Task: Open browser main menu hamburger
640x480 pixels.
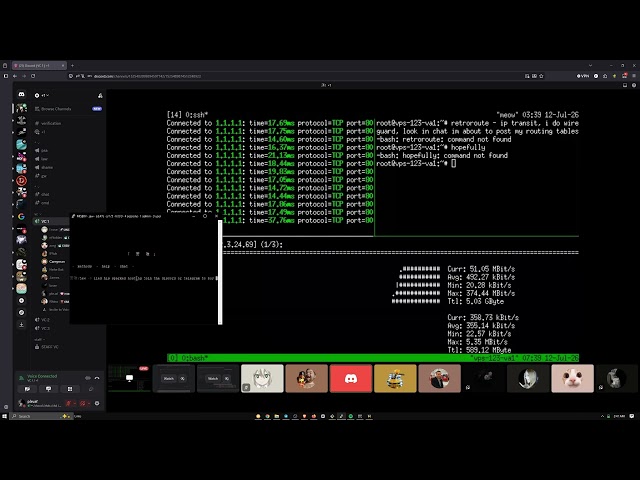Action: (634, 76)
